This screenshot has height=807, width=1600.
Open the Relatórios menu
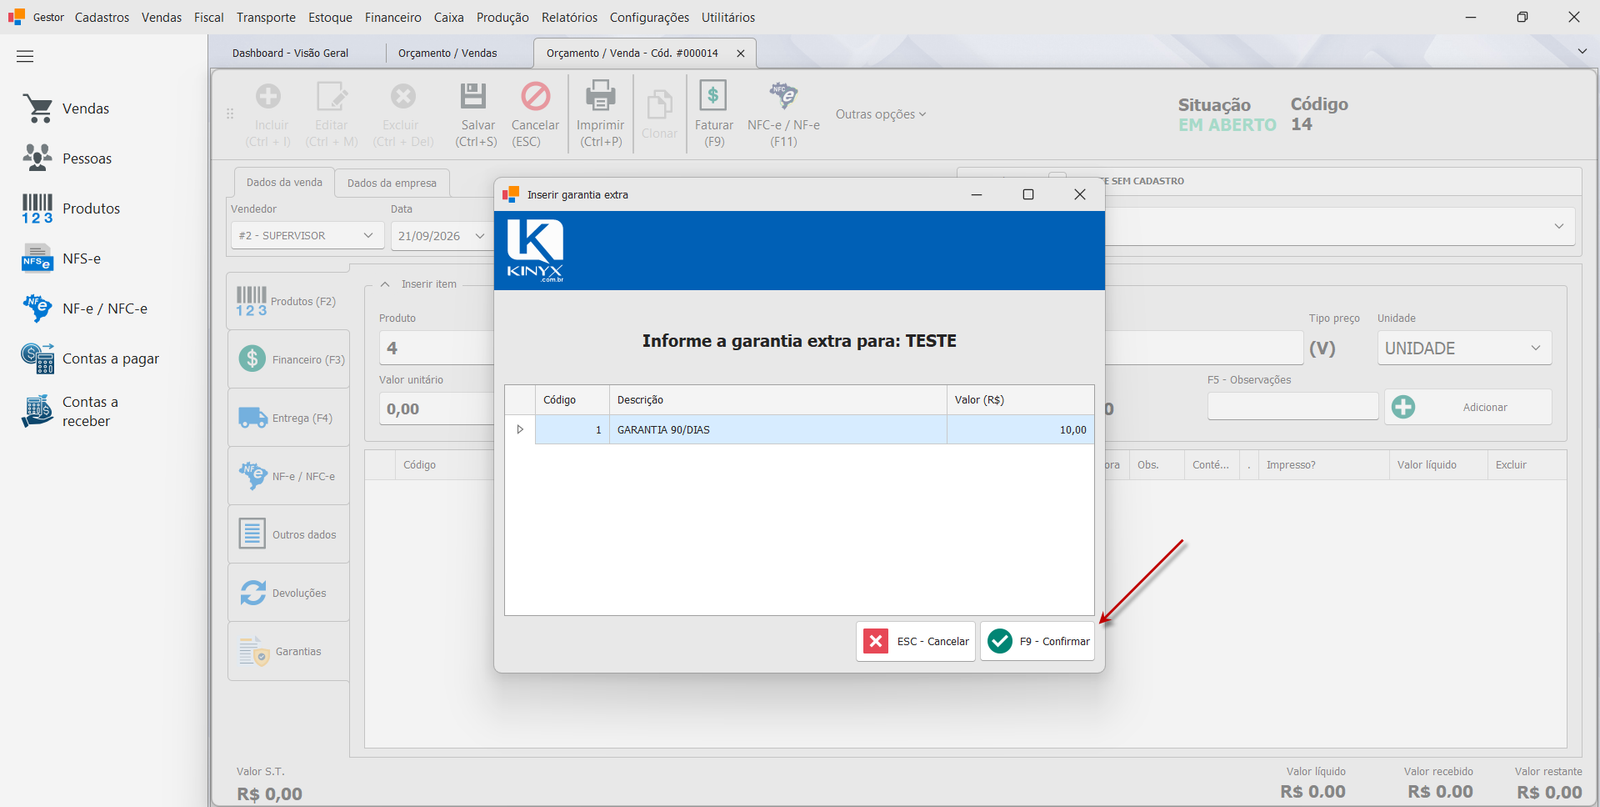[569, 17]
